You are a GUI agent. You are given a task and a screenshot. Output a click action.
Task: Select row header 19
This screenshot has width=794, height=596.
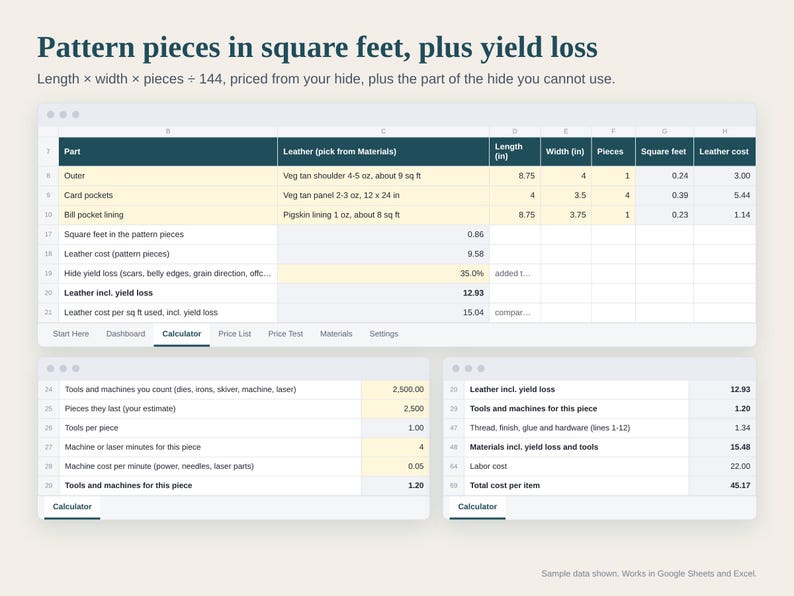point(49,273)
